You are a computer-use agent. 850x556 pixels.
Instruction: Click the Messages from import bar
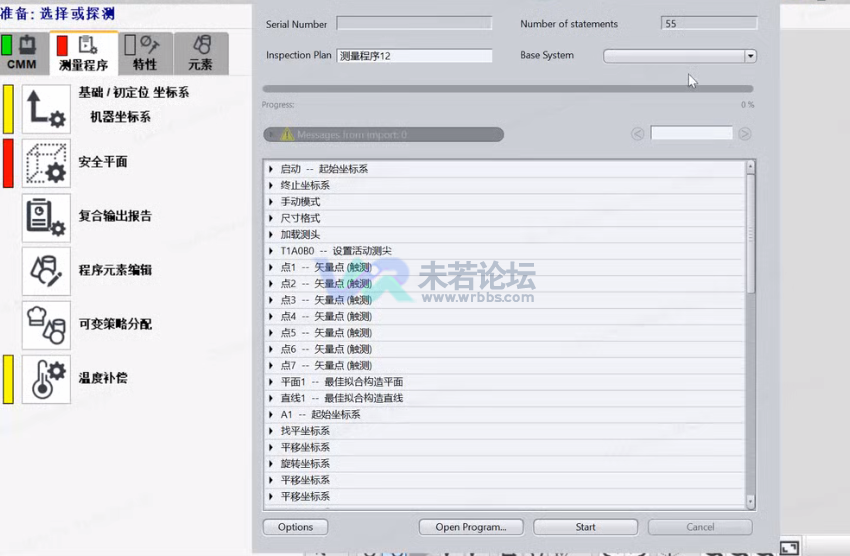pos(383,134)
